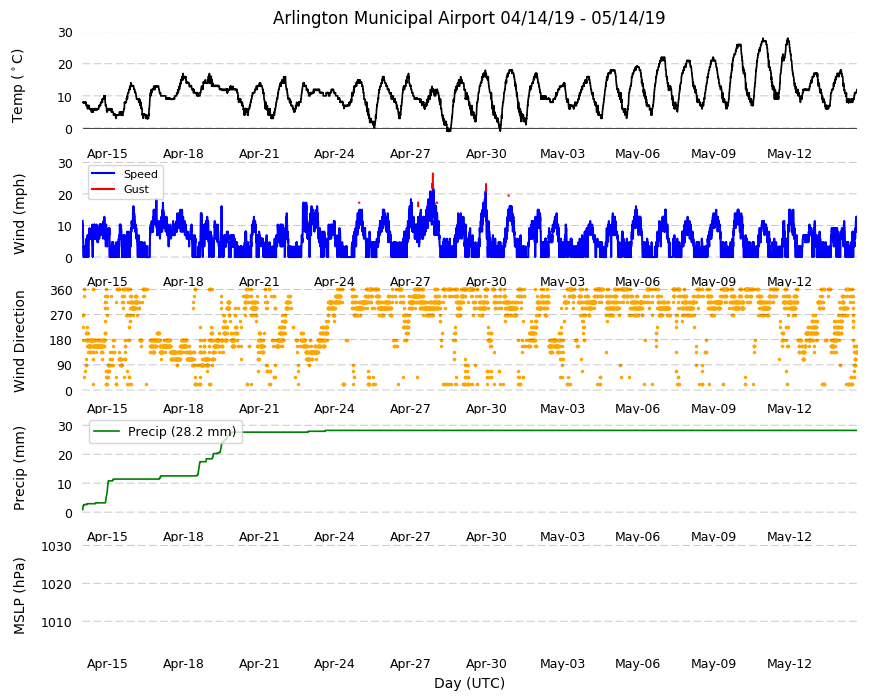
Task: Select the Gust legend entry text
Action: click(x=136, y=189)
